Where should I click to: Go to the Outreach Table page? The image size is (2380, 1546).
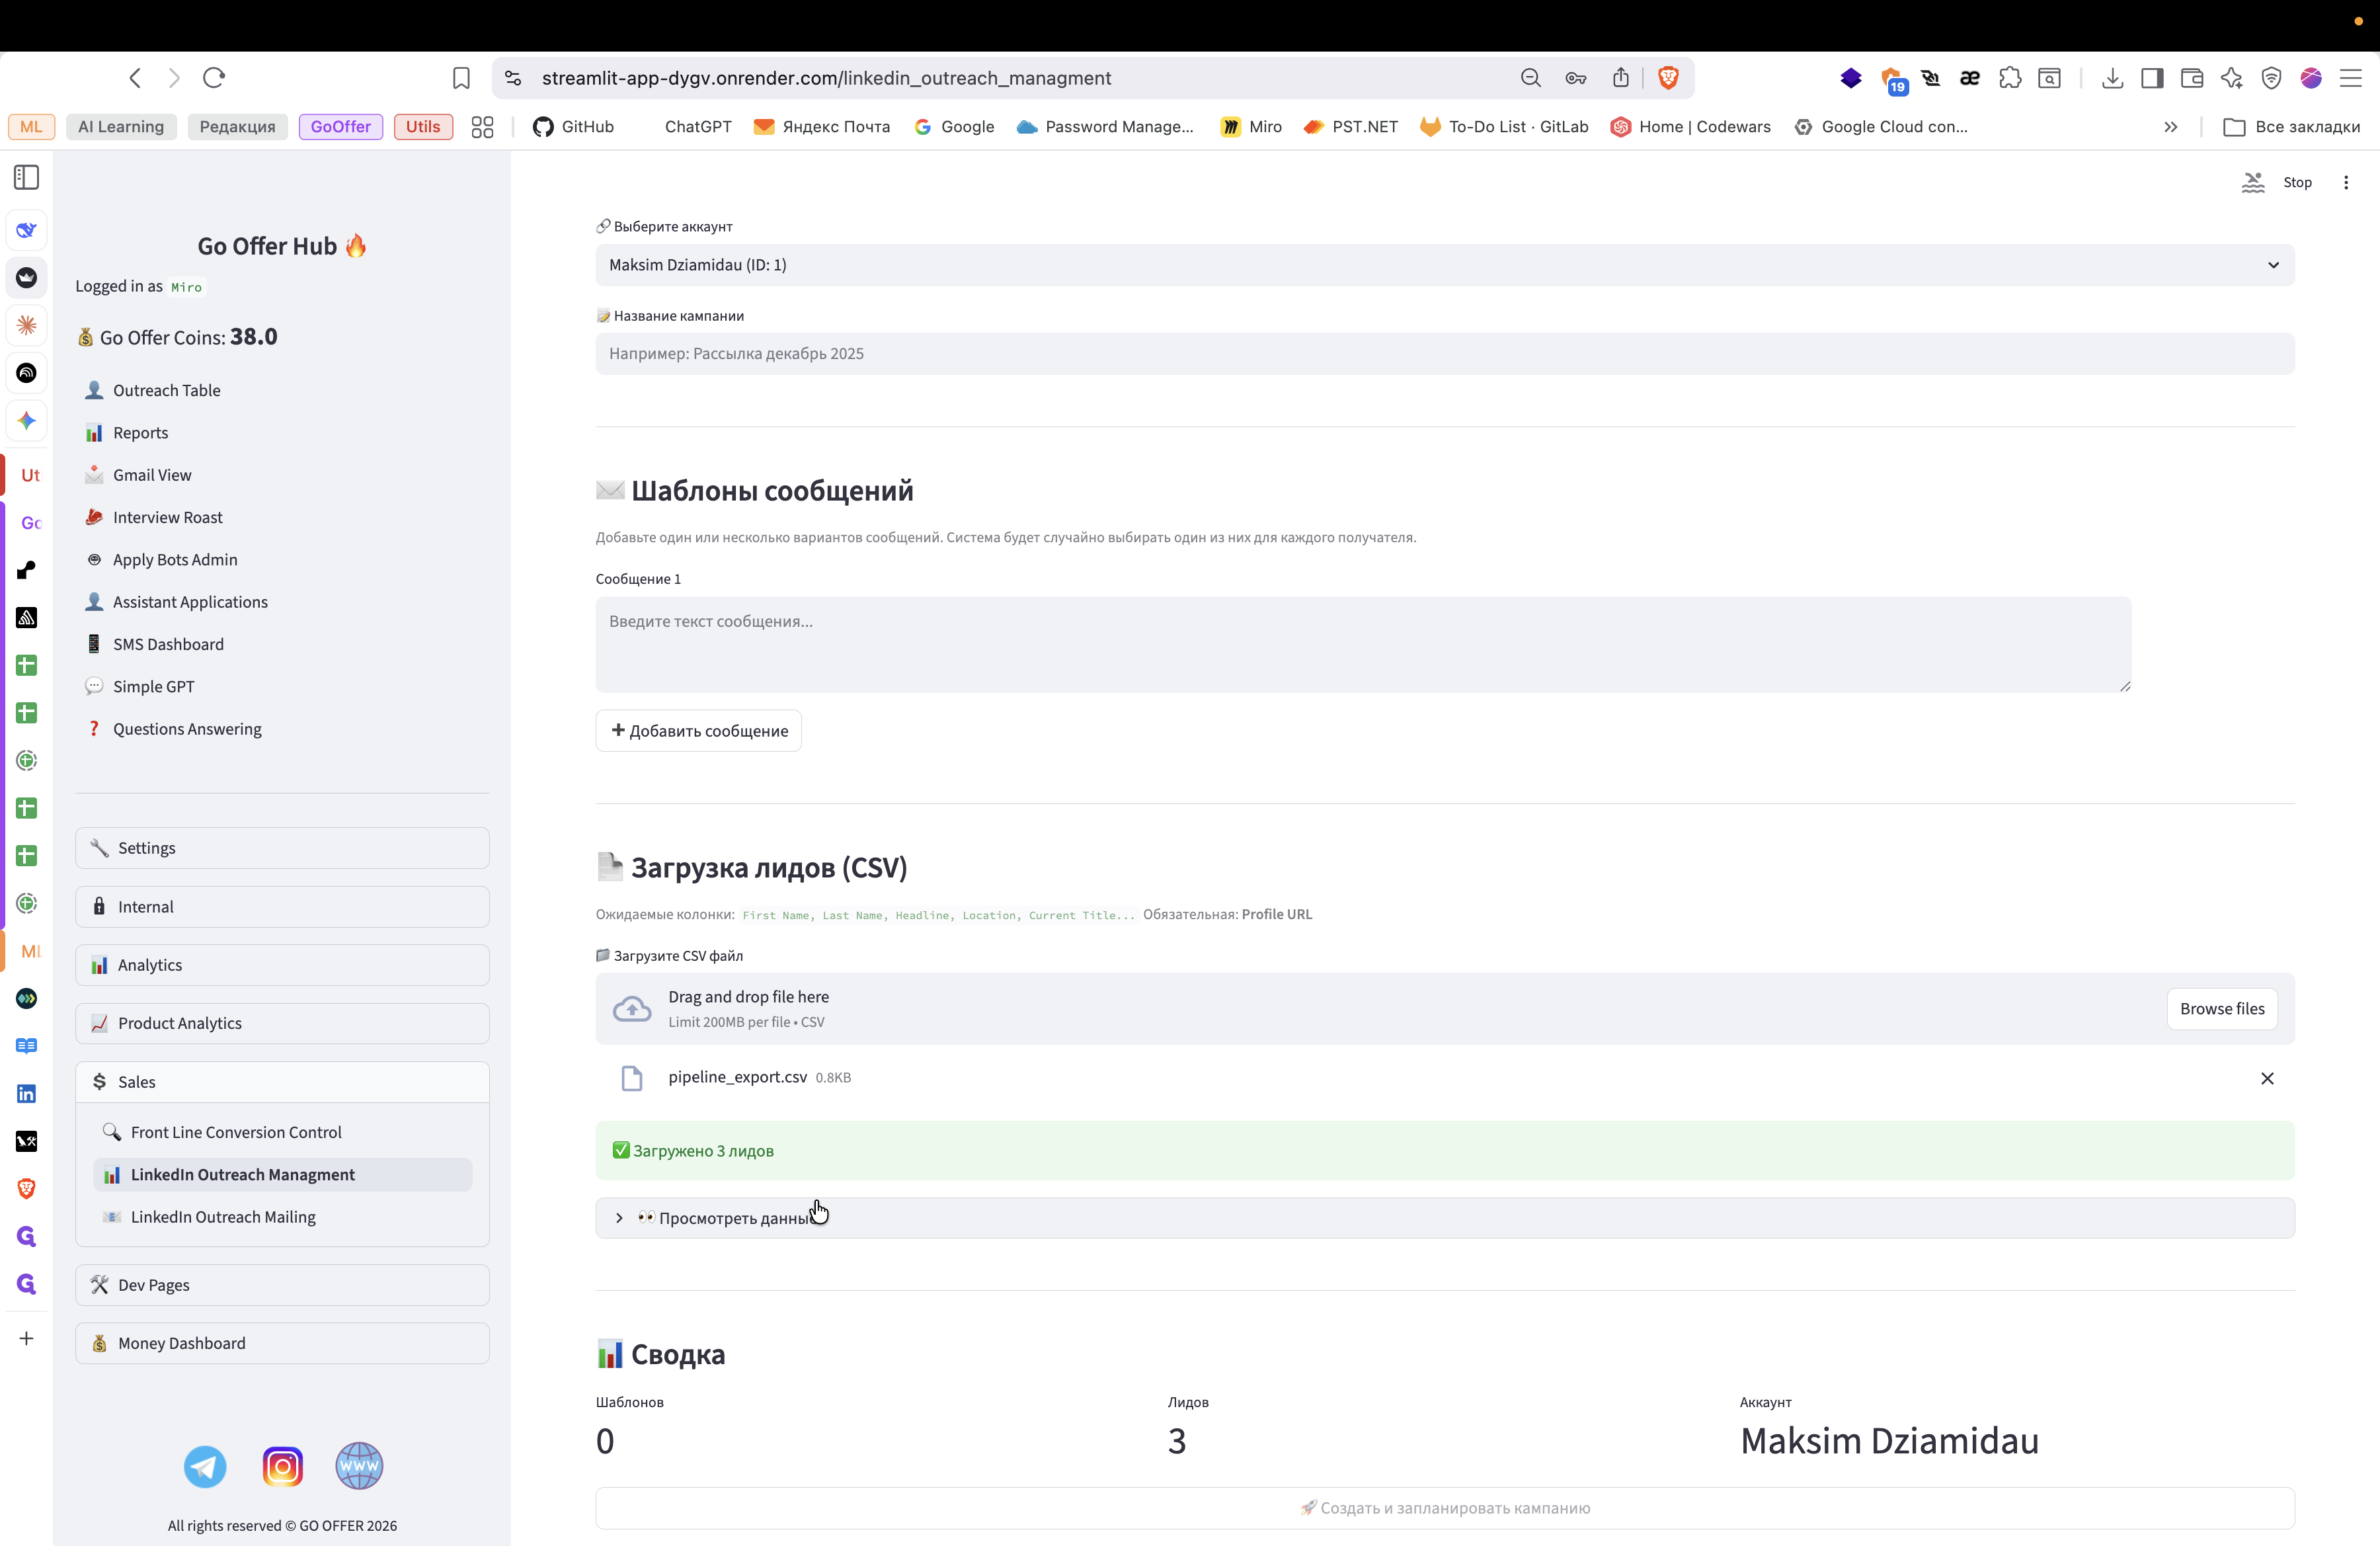click(166, 390)
